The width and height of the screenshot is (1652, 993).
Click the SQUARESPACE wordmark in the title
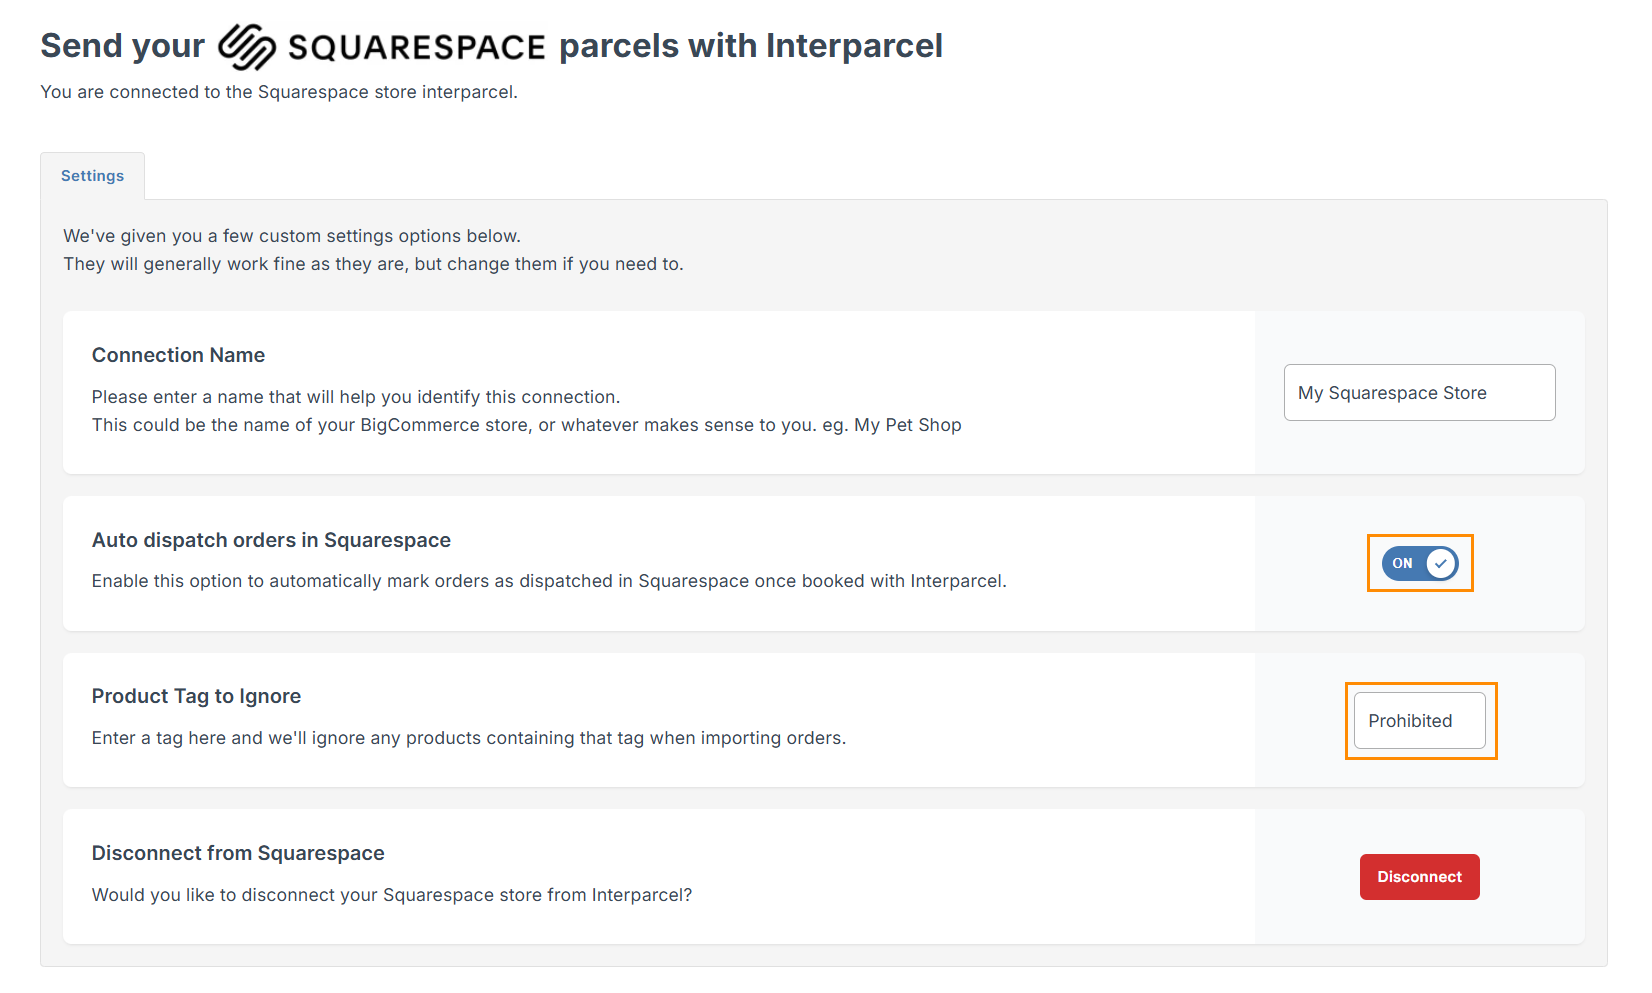pyautogui.click(x=416, y=47)
